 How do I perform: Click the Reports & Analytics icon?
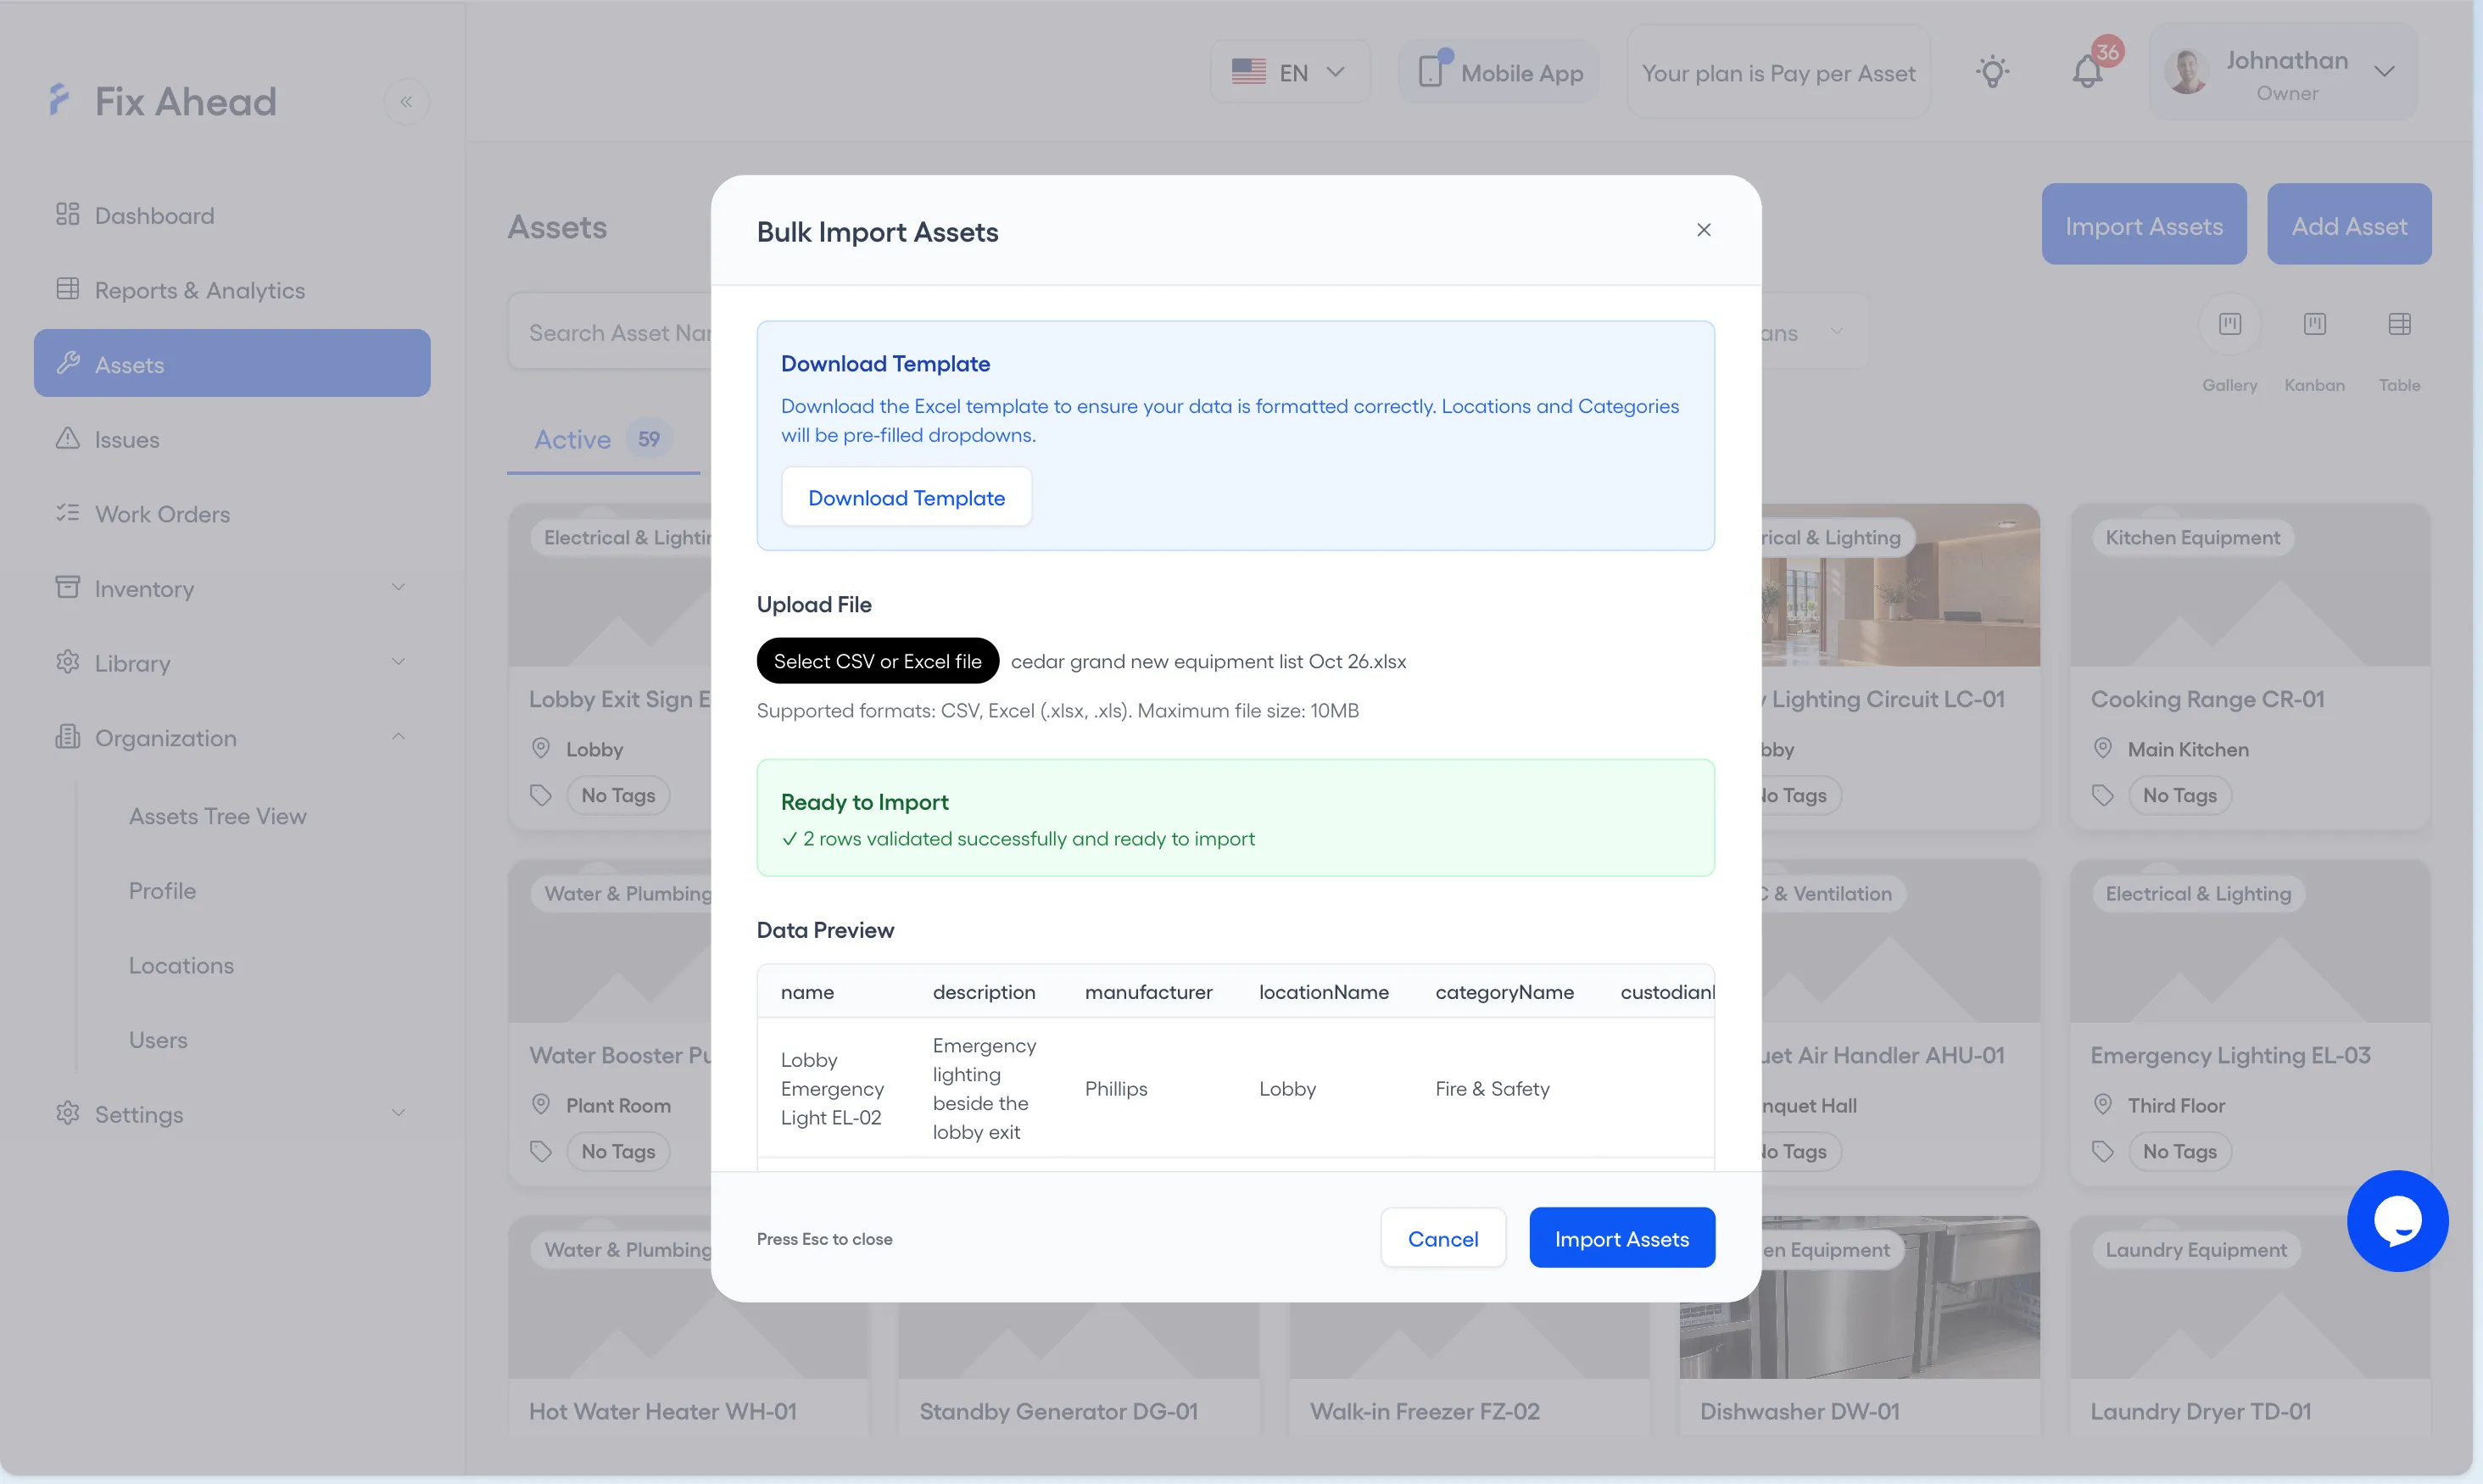67,289
